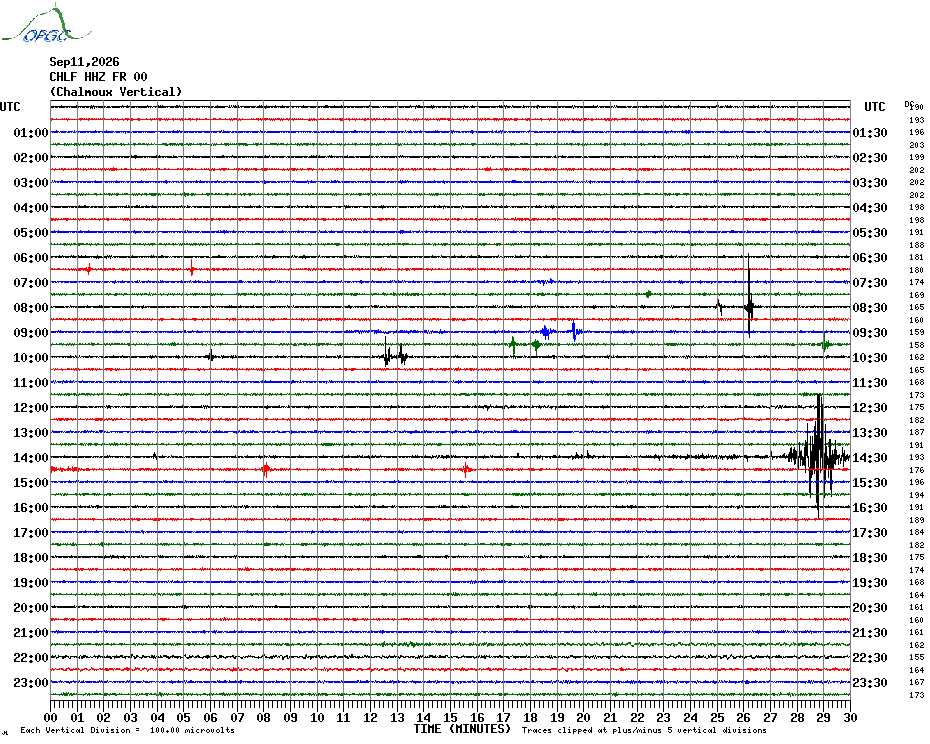Select the 09:00 UTC hour label
This screenshot has height=744, width=930.
tap(31, 332)
